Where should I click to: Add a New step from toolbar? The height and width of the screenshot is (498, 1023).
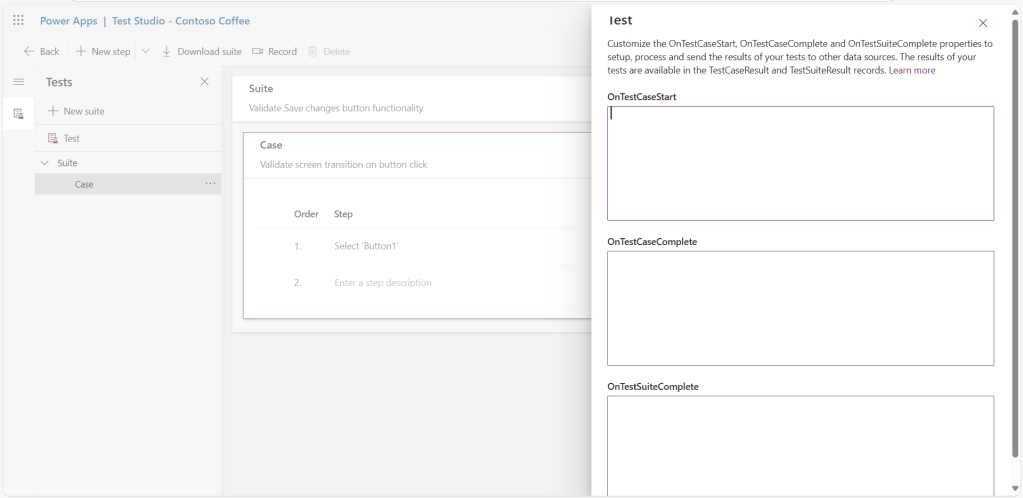(103, 51)
